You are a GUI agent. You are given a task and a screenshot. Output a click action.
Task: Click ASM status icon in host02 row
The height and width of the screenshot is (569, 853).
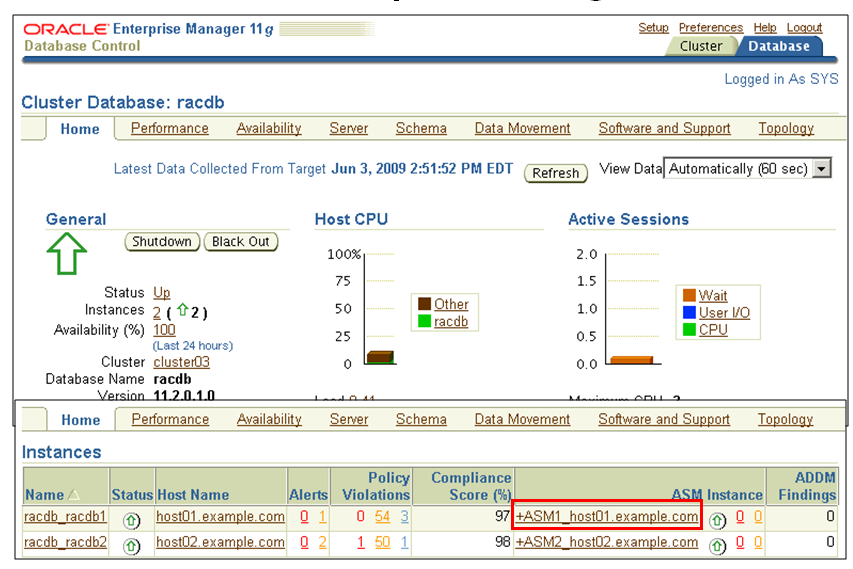(717, 546)
